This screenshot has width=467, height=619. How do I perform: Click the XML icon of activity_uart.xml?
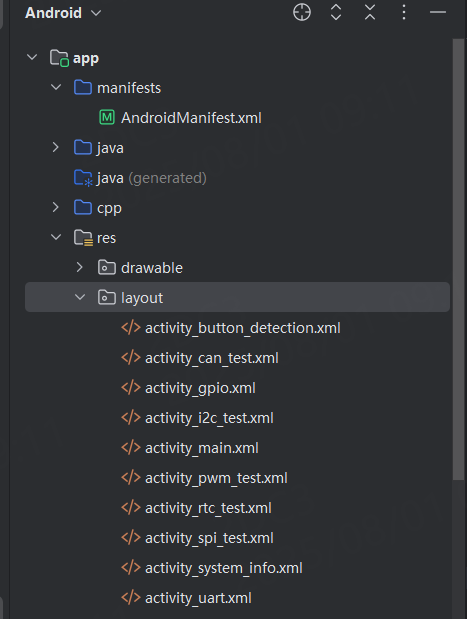131,597
